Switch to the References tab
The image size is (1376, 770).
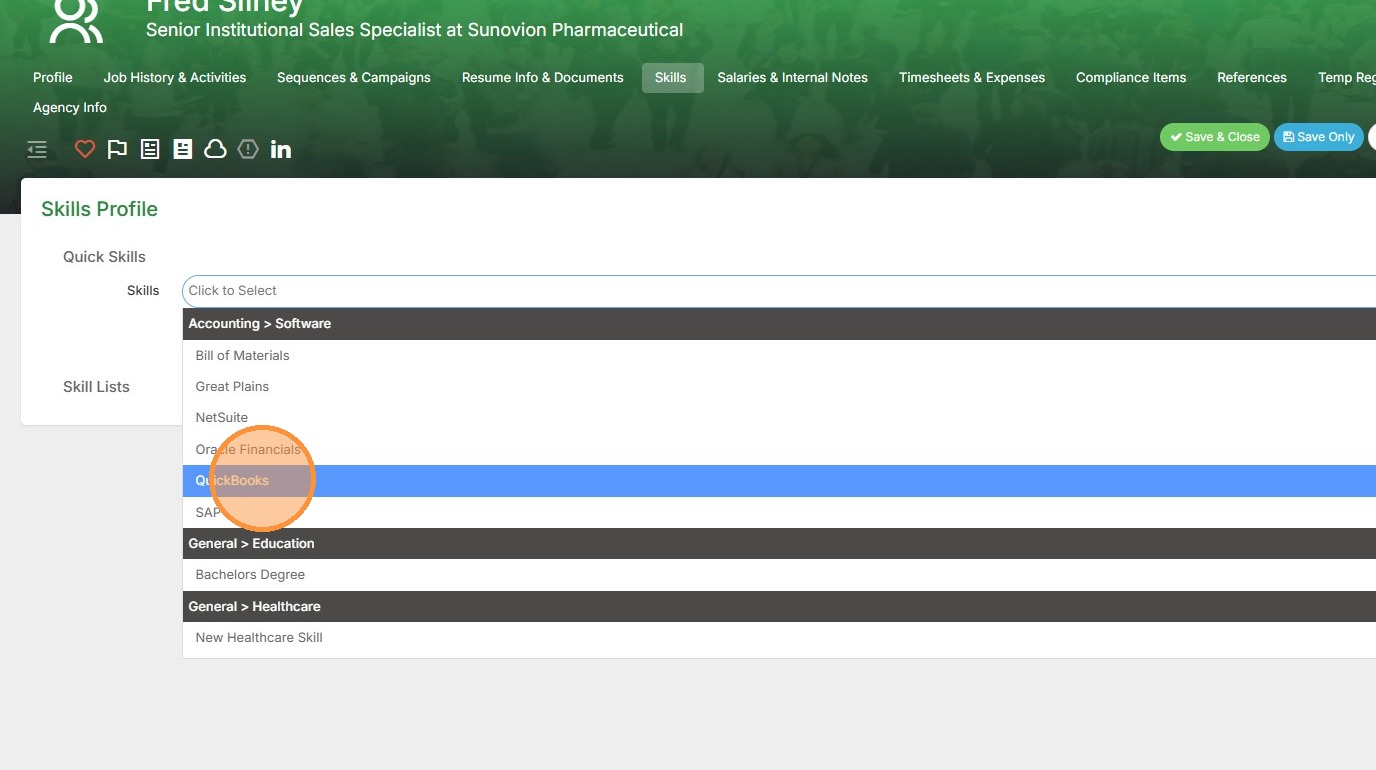tap(1252, 77)
